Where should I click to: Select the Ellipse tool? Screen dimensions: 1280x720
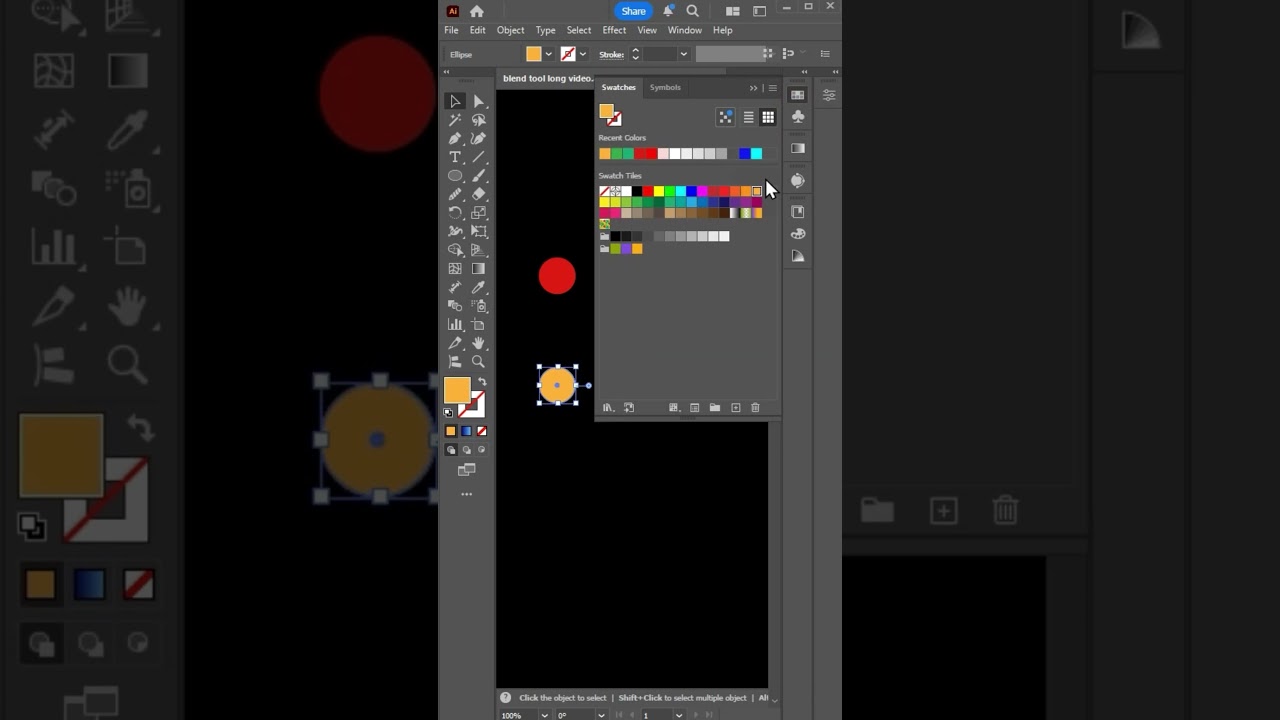(x=455, y=176)
